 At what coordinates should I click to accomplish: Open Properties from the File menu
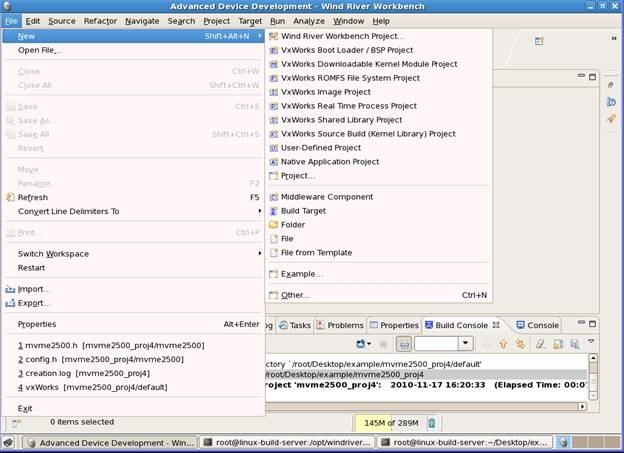133,324
